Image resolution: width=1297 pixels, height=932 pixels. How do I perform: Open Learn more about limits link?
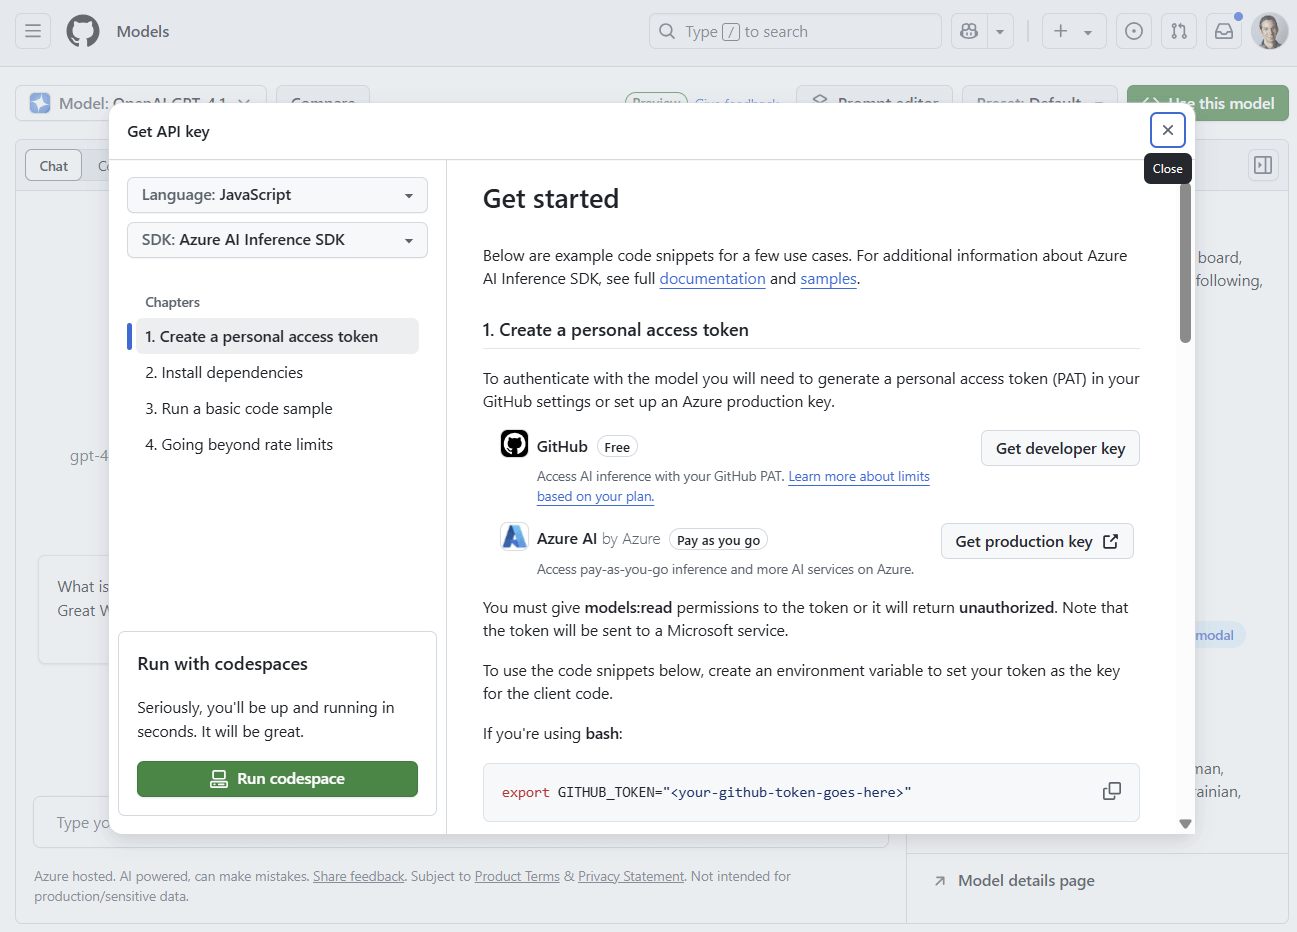(859, 476)
